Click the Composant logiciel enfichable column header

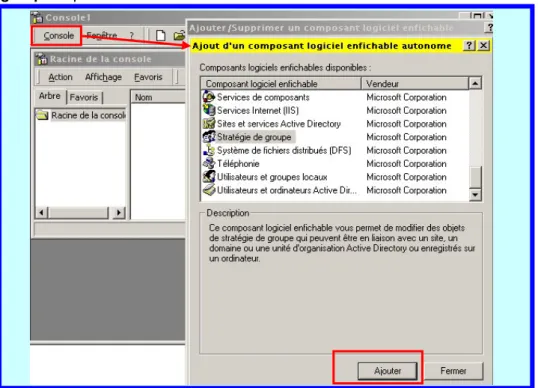coord(281,84)
